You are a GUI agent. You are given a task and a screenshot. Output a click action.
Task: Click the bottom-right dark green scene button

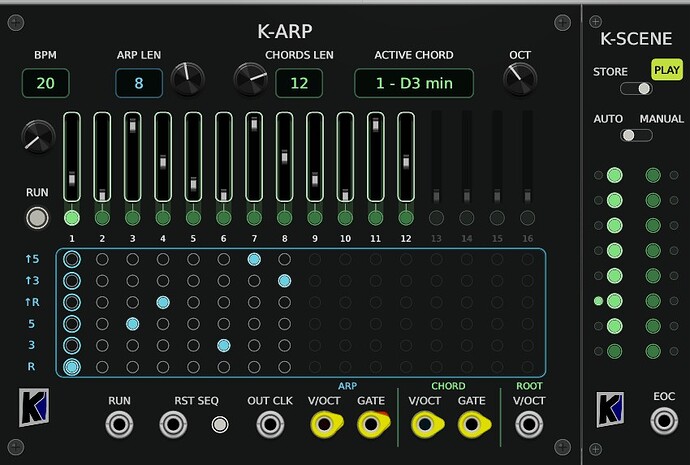point(653,351)
